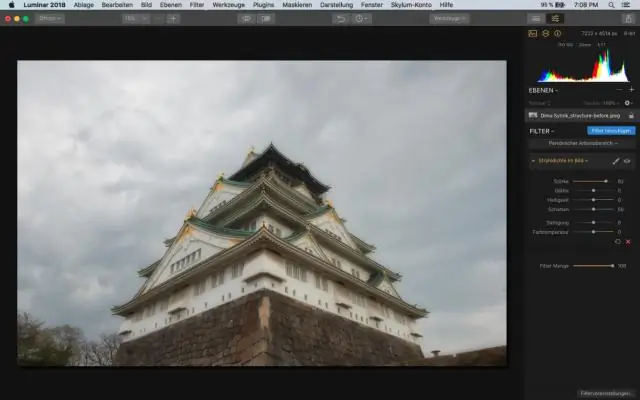Viewport: 640px width, 400px height.
Task: Open the Maskieren menu
Action: (296, 5)
